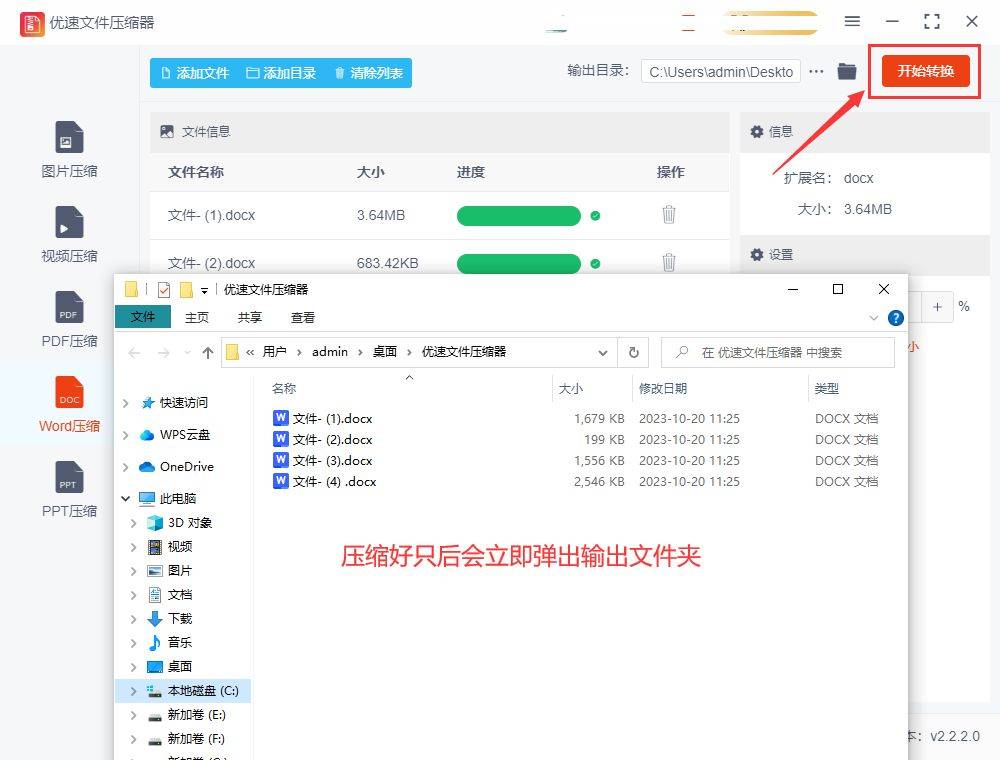Open the 主页 ribbon tab
Image resolution: width=1000 pixels, height=760 pixels.
click(x=196, y=317)
